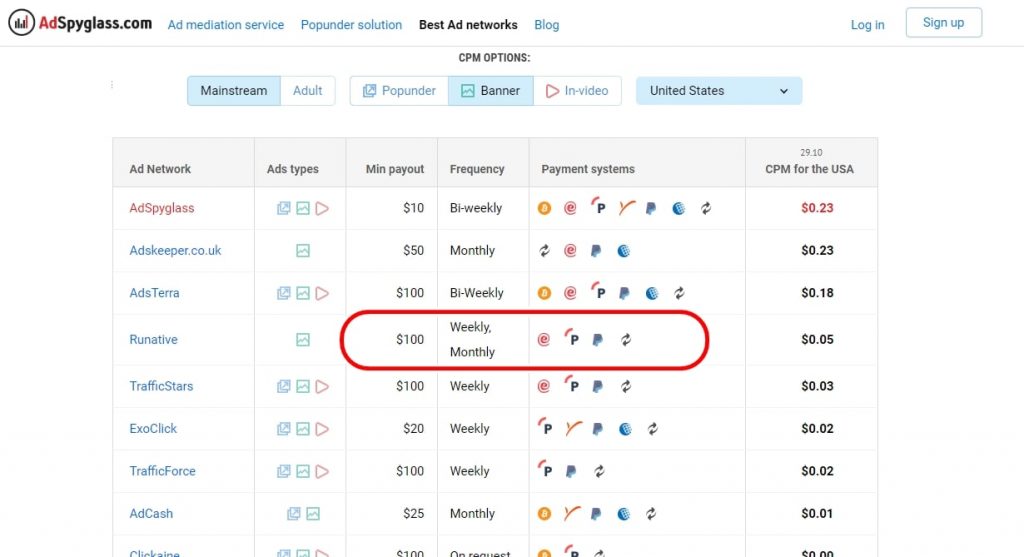Click banner ad type icon for AdSpyglass
This screenshot has width=1024, height=557.
pos(303,208)
